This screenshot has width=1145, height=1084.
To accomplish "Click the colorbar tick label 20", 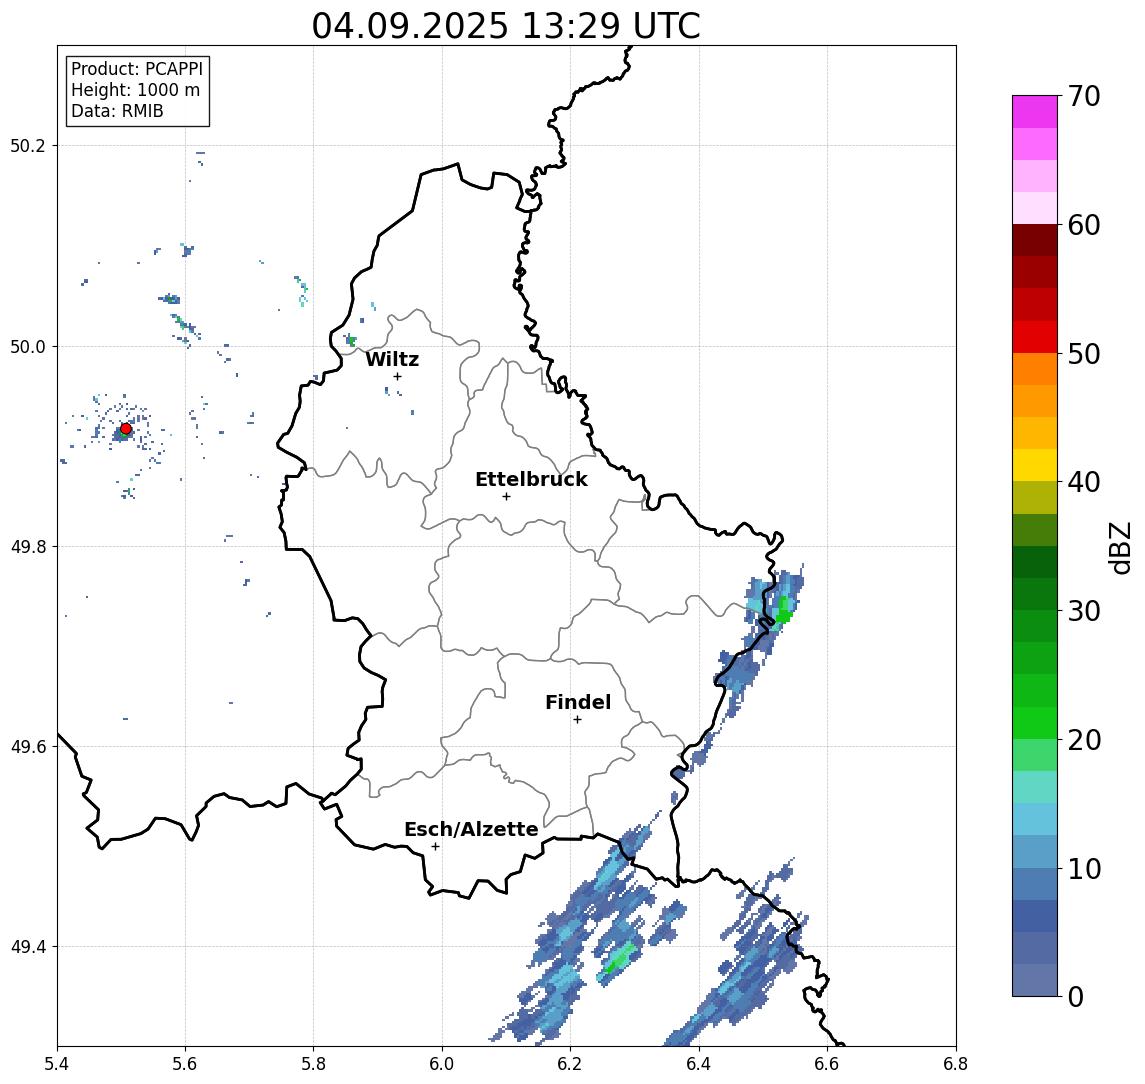I will 1084,740.
